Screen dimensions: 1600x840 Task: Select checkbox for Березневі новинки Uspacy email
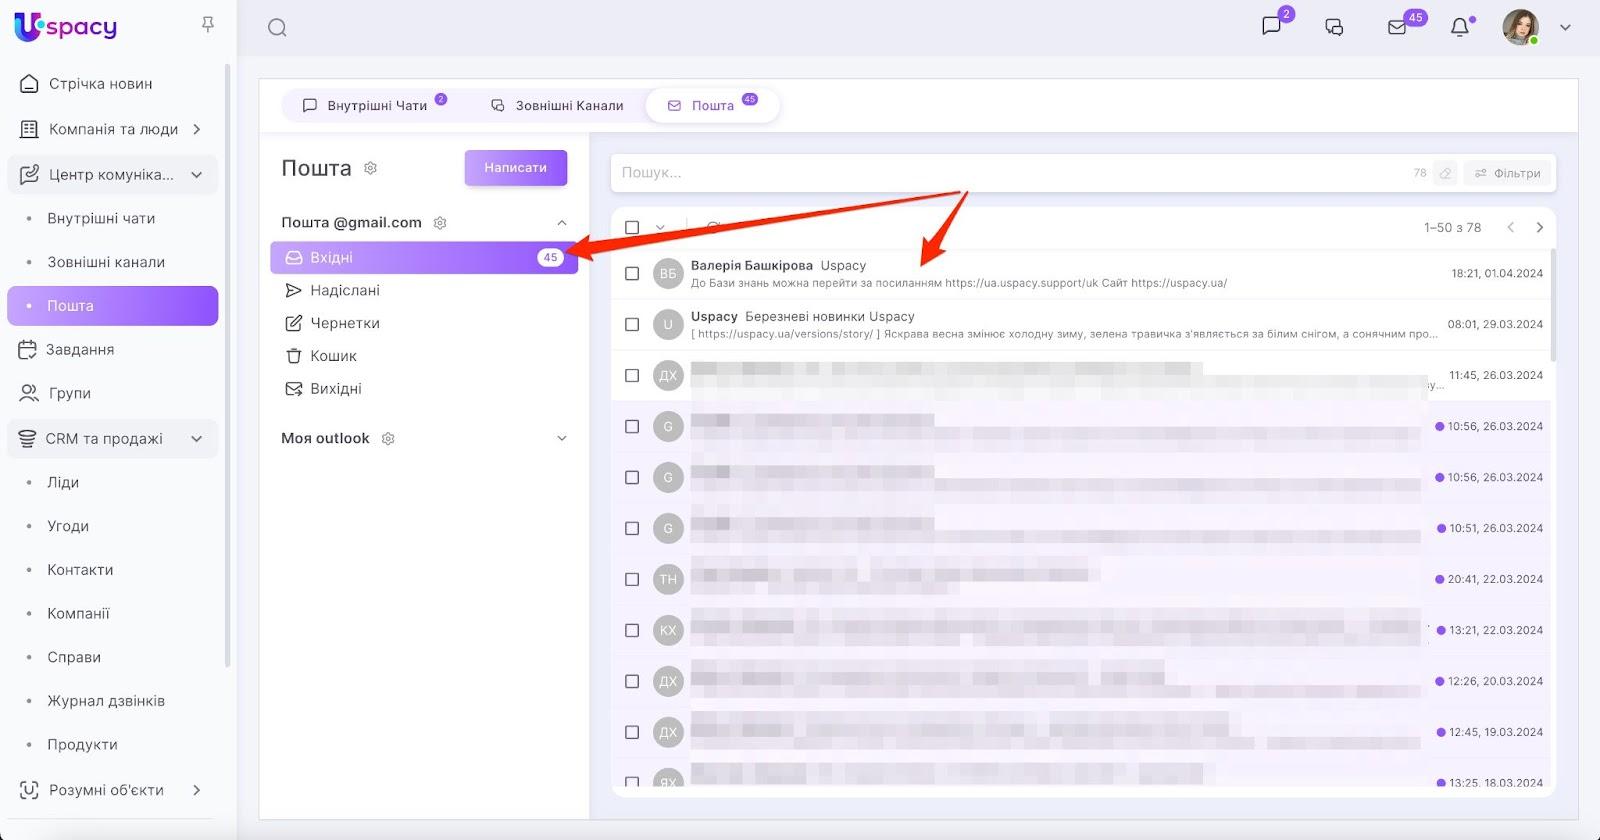coord(632,325)
